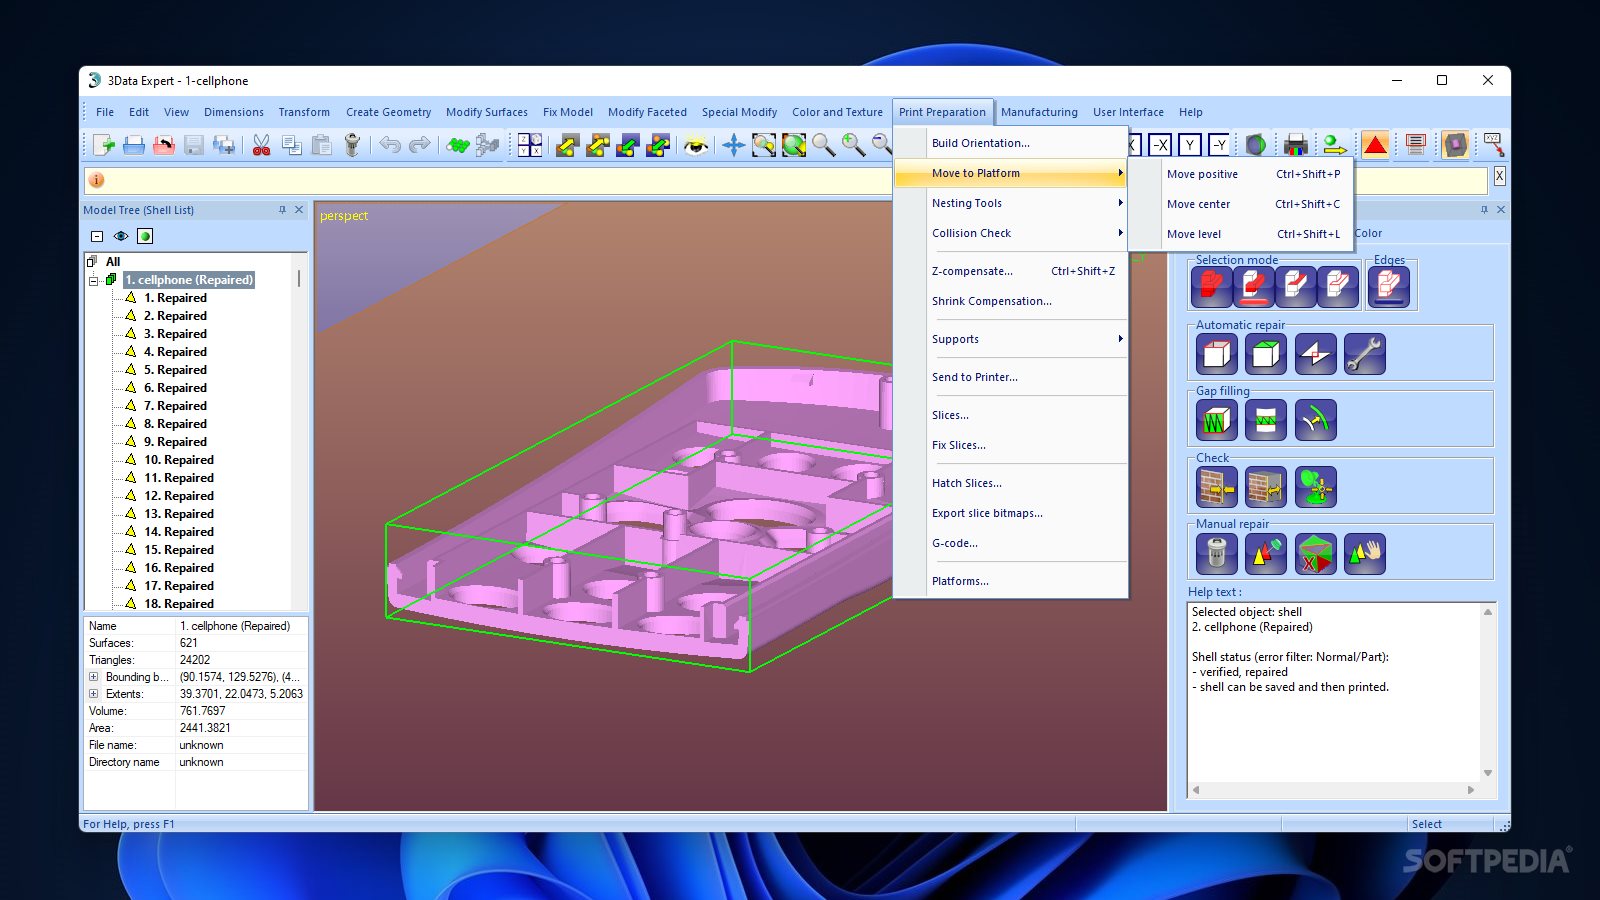Image resolution: width=1600 pixels, height=900 pixels.
Task: Select Export slice bitmaps menu entry
Action: click(x=1011, y=513)
